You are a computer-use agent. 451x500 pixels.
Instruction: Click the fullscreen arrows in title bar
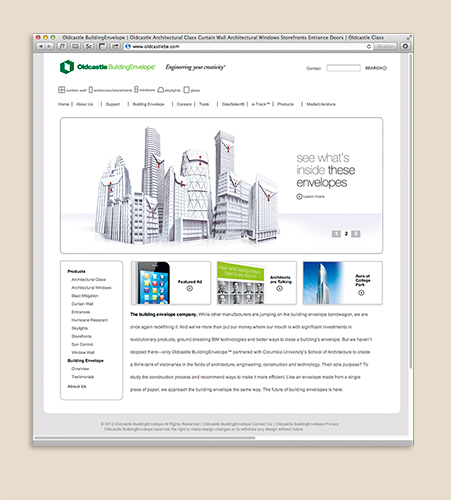point(409,37)
